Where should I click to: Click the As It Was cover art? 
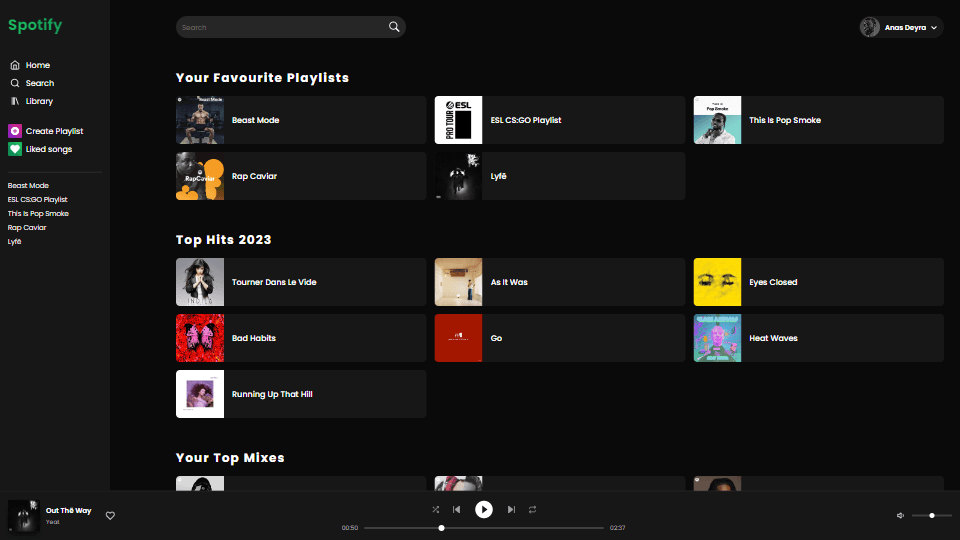tap(459, 282)
